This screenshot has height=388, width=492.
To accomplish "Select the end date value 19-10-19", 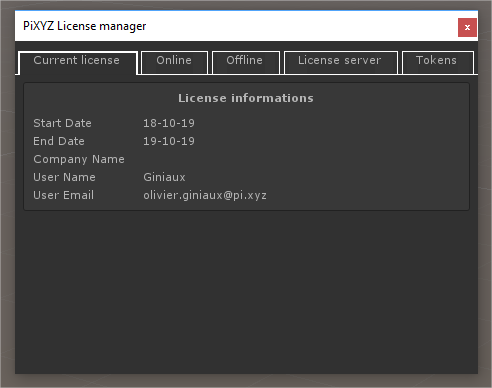I will pos(169,141).
